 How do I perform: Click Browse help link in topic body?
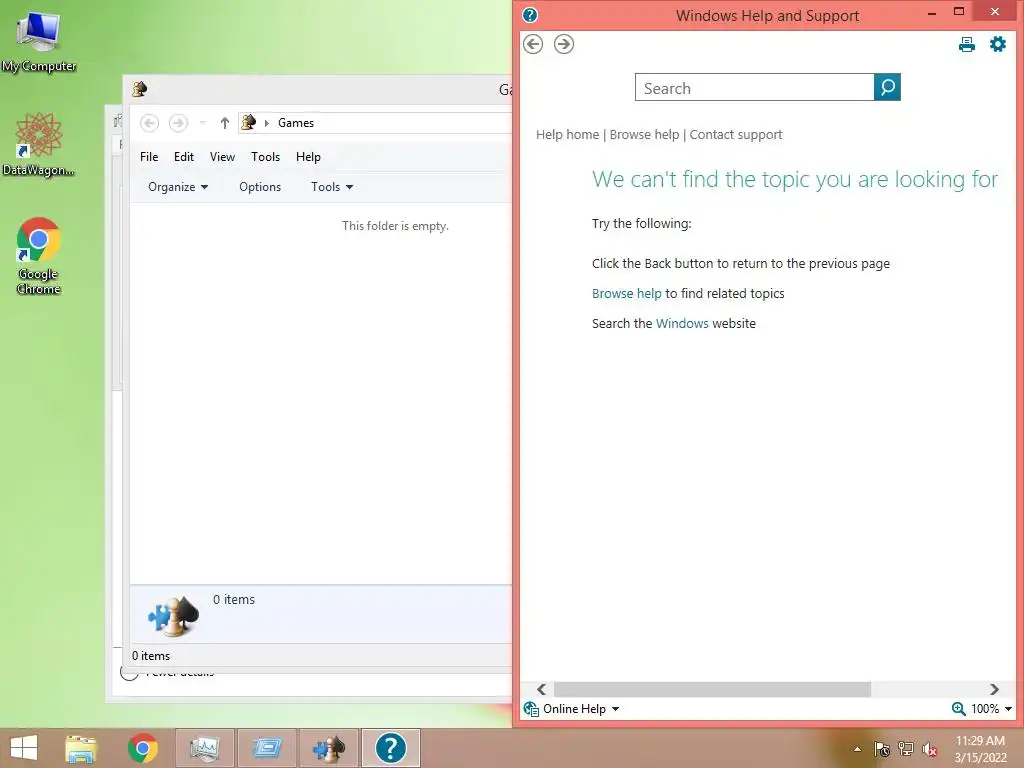pyautogui.click(x=626, y=294)
